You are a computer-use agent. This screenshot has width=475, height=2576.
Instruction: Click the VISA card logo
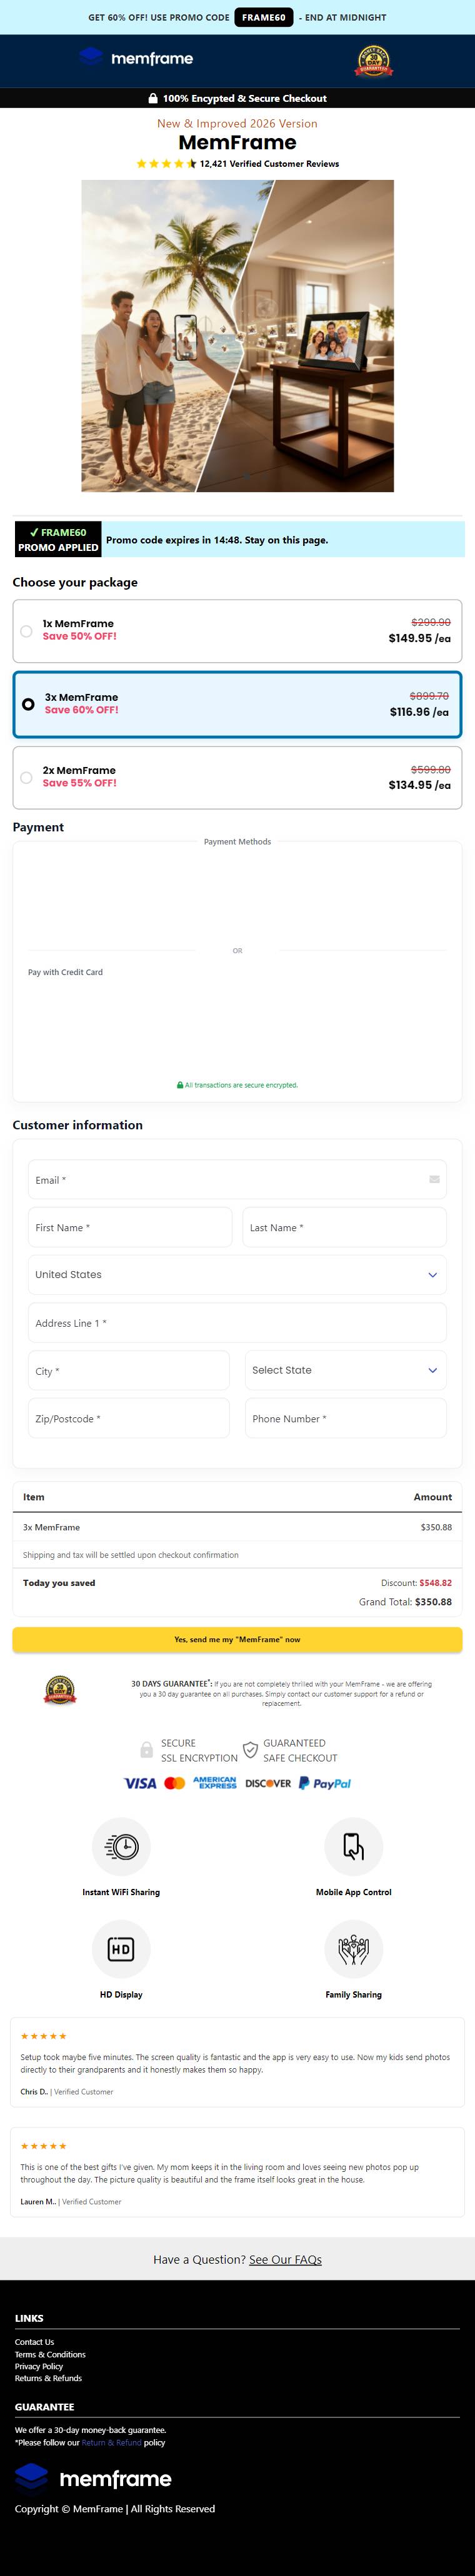click(x=140, y=1784)
